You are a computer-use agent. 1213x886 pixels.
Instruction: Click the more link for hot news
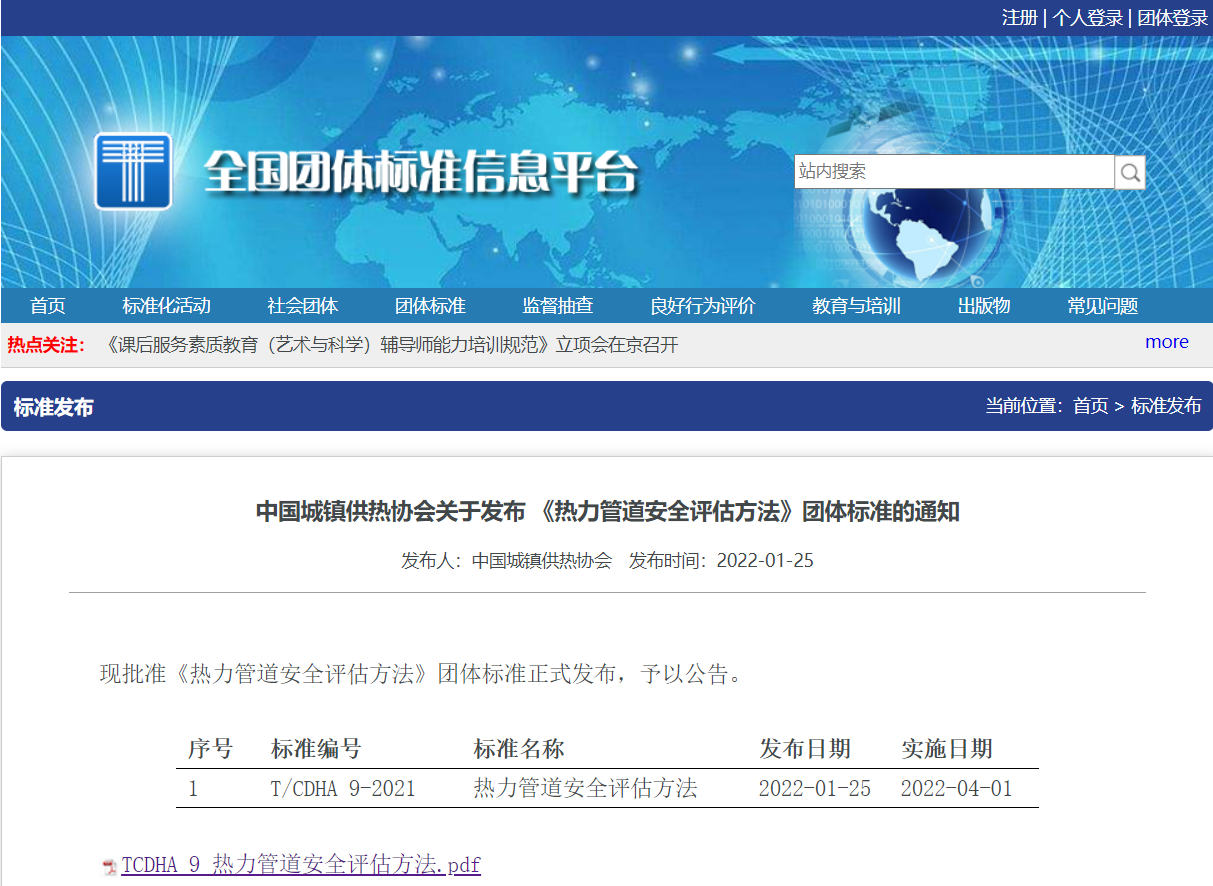coord(1166,342)
